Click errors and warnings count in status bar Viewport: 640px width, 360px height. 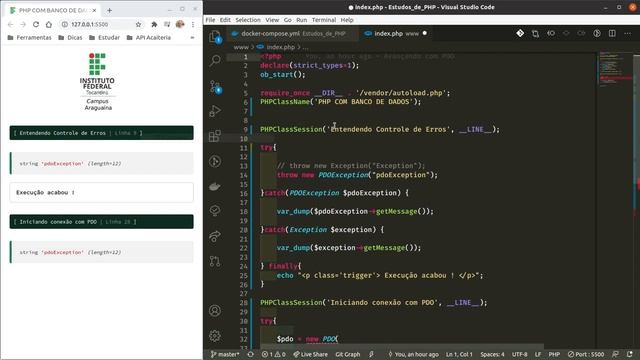pyautogui.click(x=273, y=354)
